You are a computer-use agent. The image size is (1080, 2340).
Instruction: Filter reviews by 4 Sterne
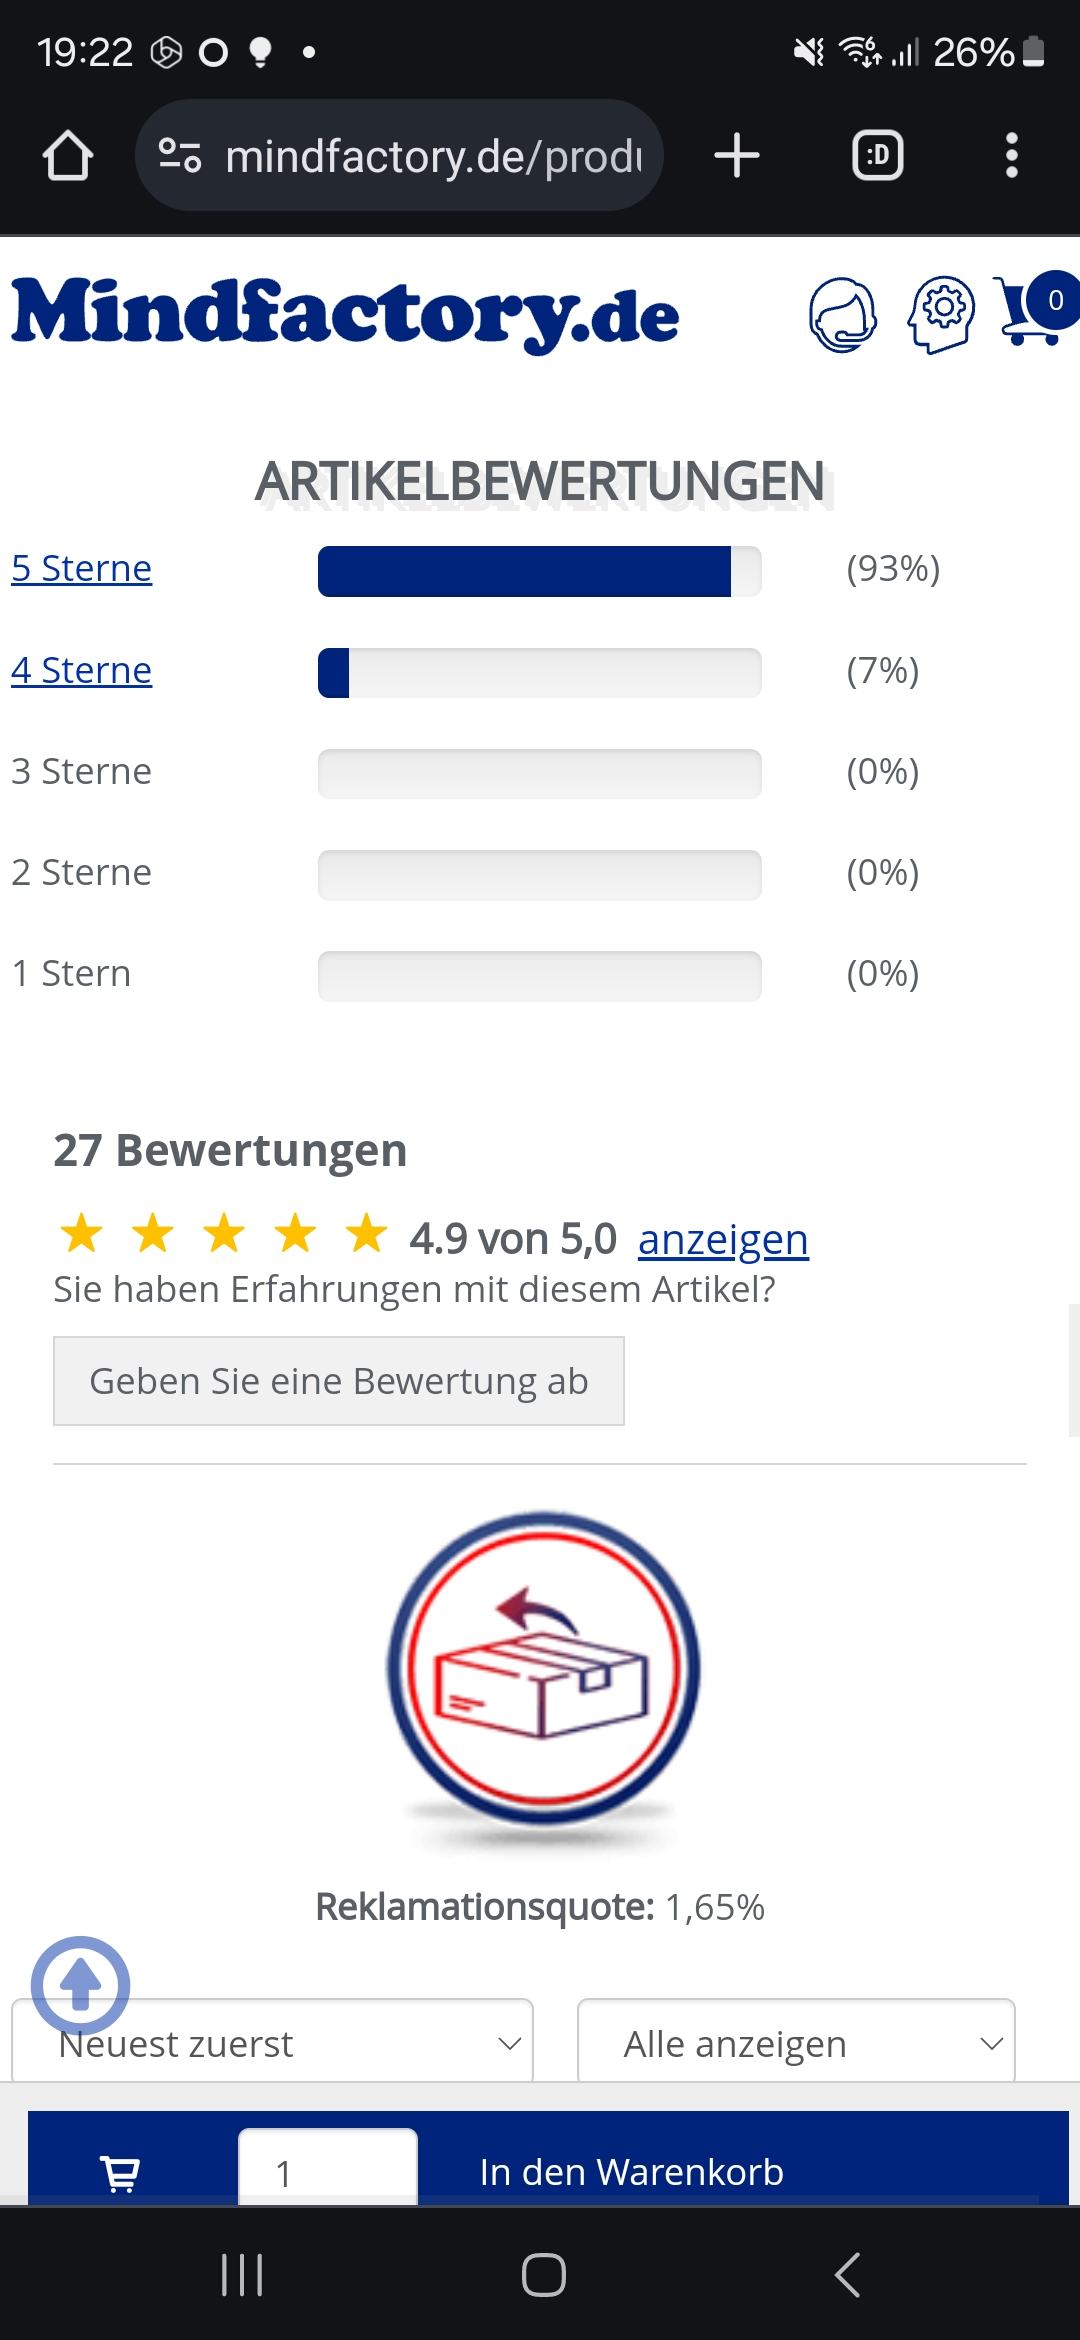pos(82,670)
